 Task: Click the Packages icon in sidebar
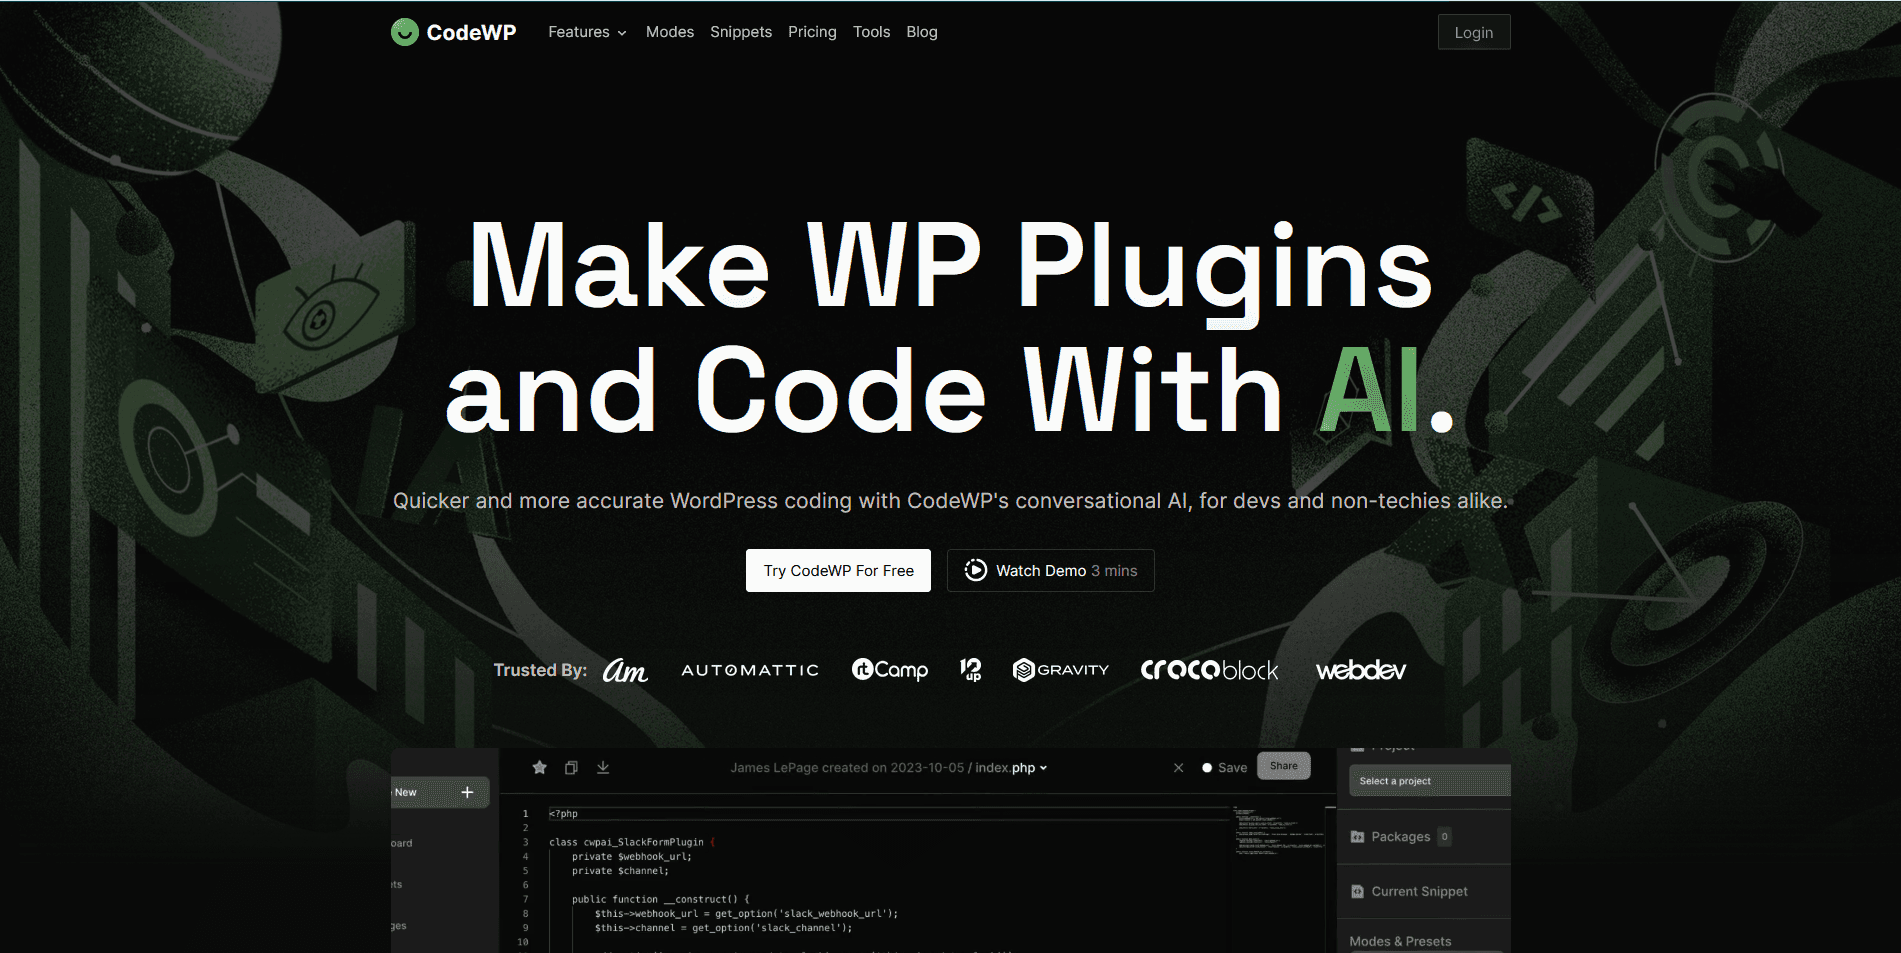click(1357, 837)
